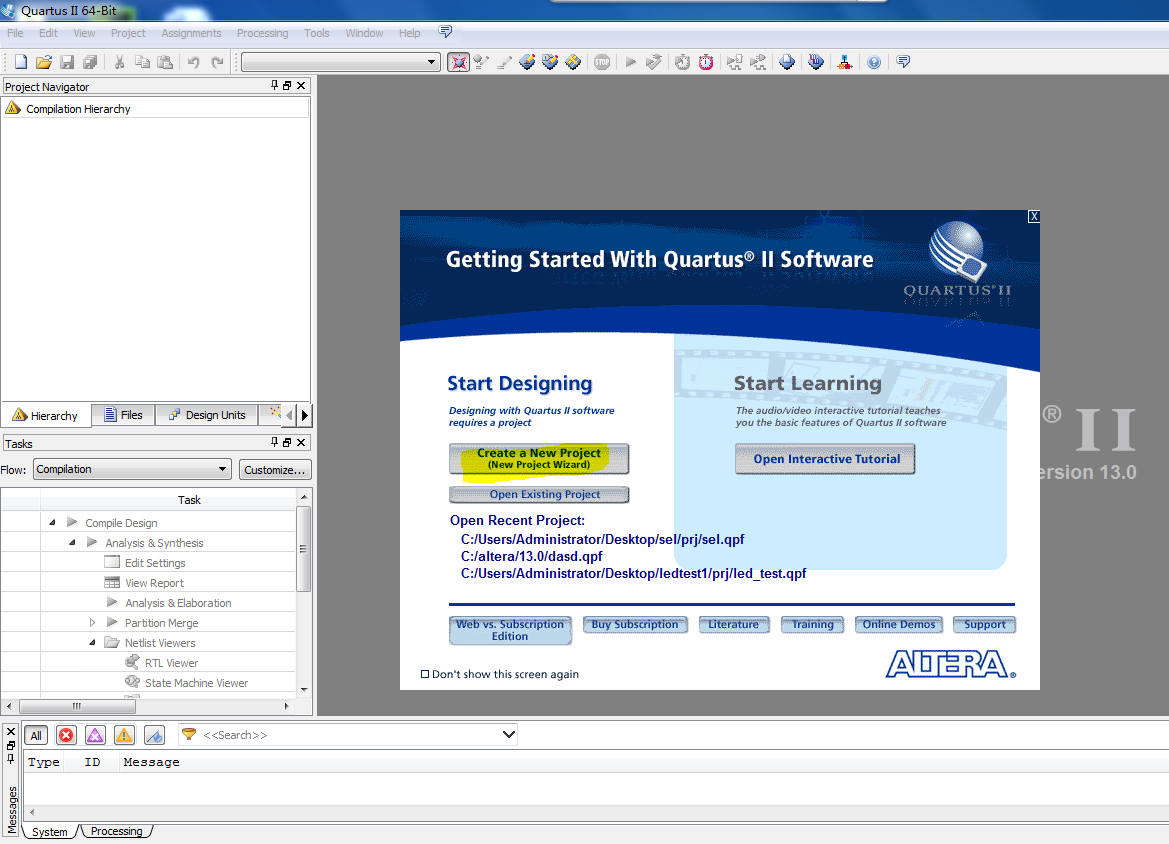The height and width of the screenshot is (844, 1169).
Task: Click the red TimeQuest stopwatch icon
Action: [706, 62]
